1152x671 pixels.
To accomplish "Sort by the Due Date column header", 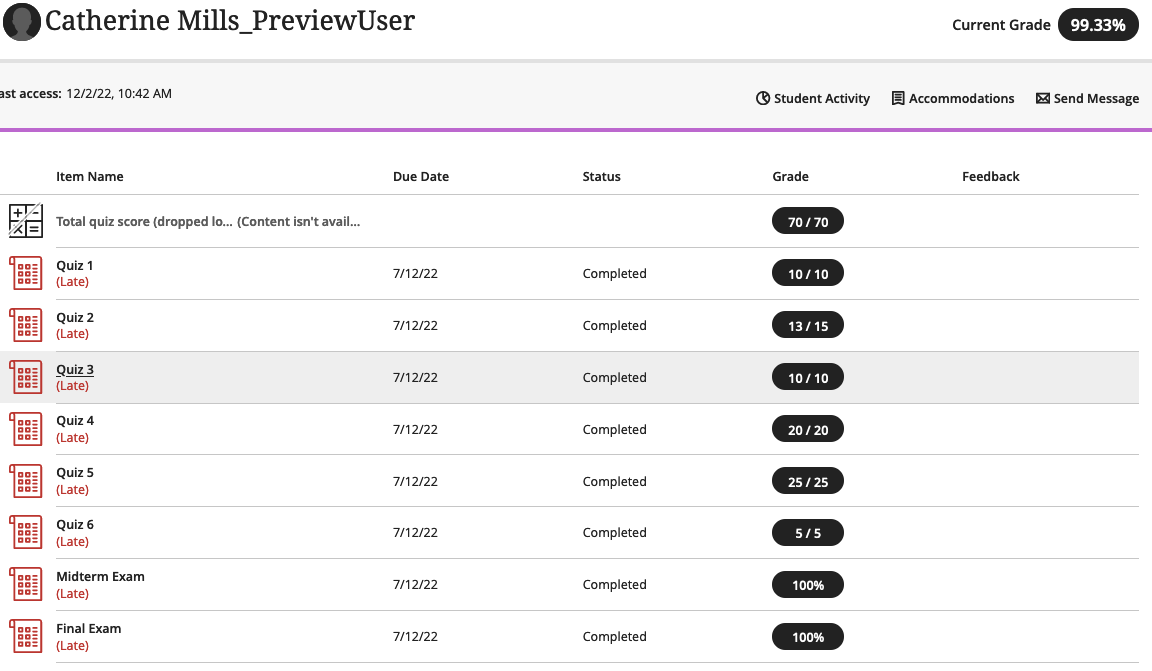I will (421, 176).
